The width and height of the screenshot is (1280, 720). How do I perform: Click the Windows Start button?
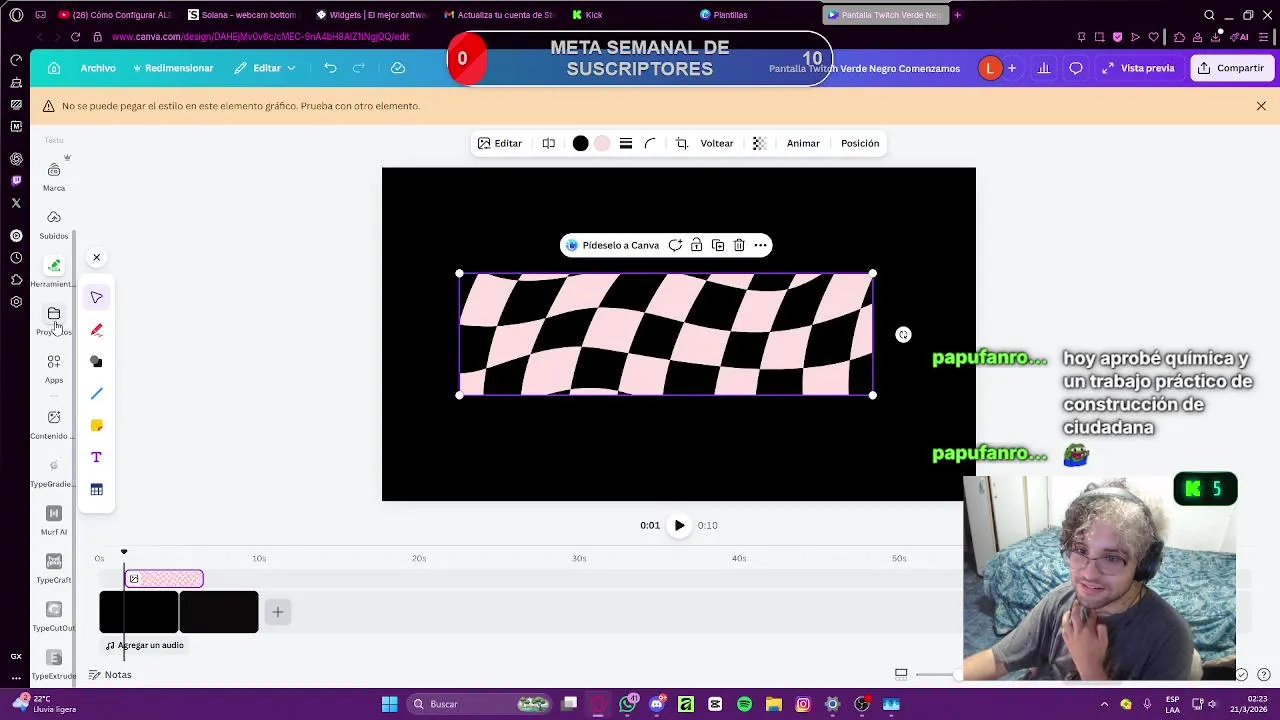pyautogui.click(x=390, y=704)
